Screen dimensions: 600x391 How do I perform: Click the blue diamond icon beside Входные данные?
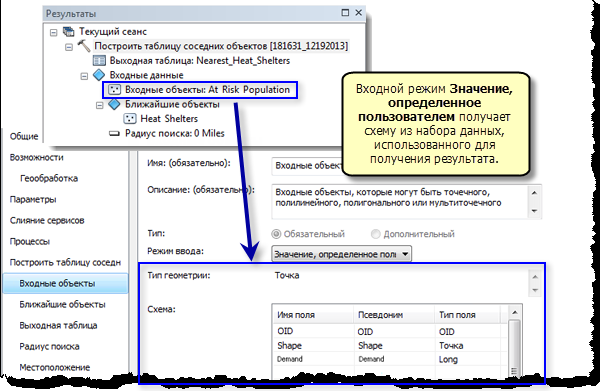(x=99, y=75)
